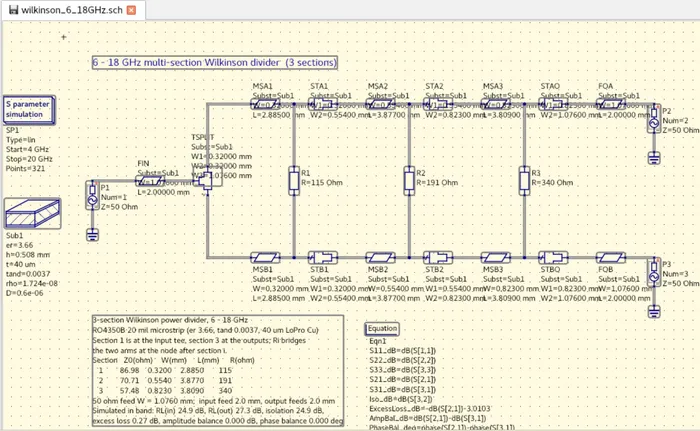Click er=3.66 substrate property

click(x=19, y=245)
